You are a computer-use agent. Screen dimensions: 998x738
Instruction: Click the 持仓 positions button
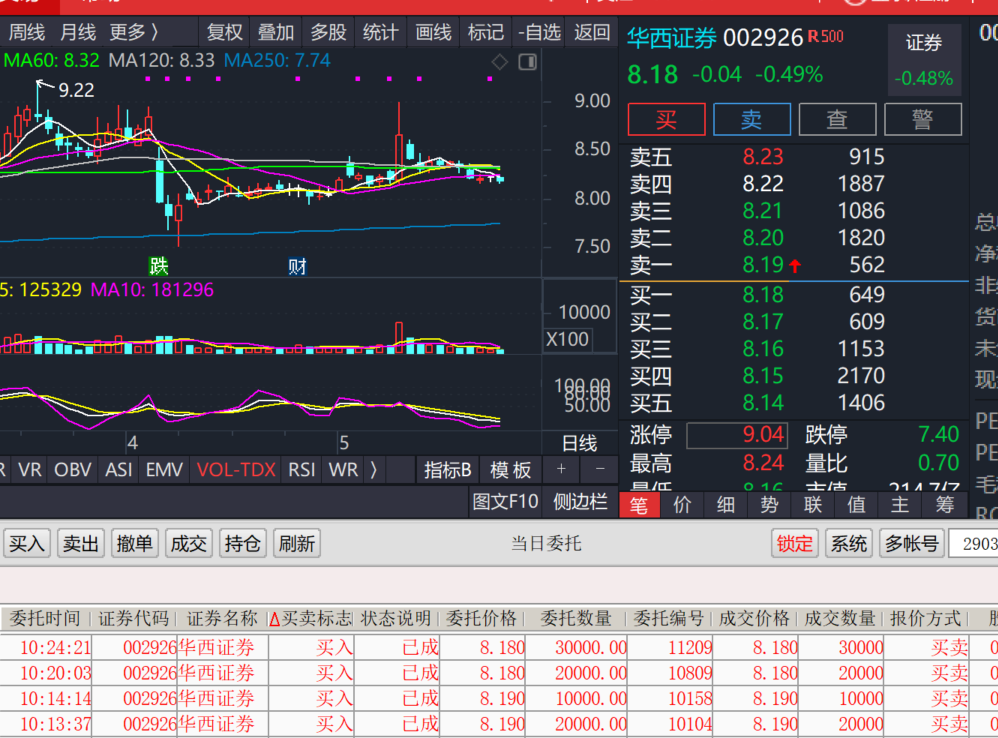242,543
